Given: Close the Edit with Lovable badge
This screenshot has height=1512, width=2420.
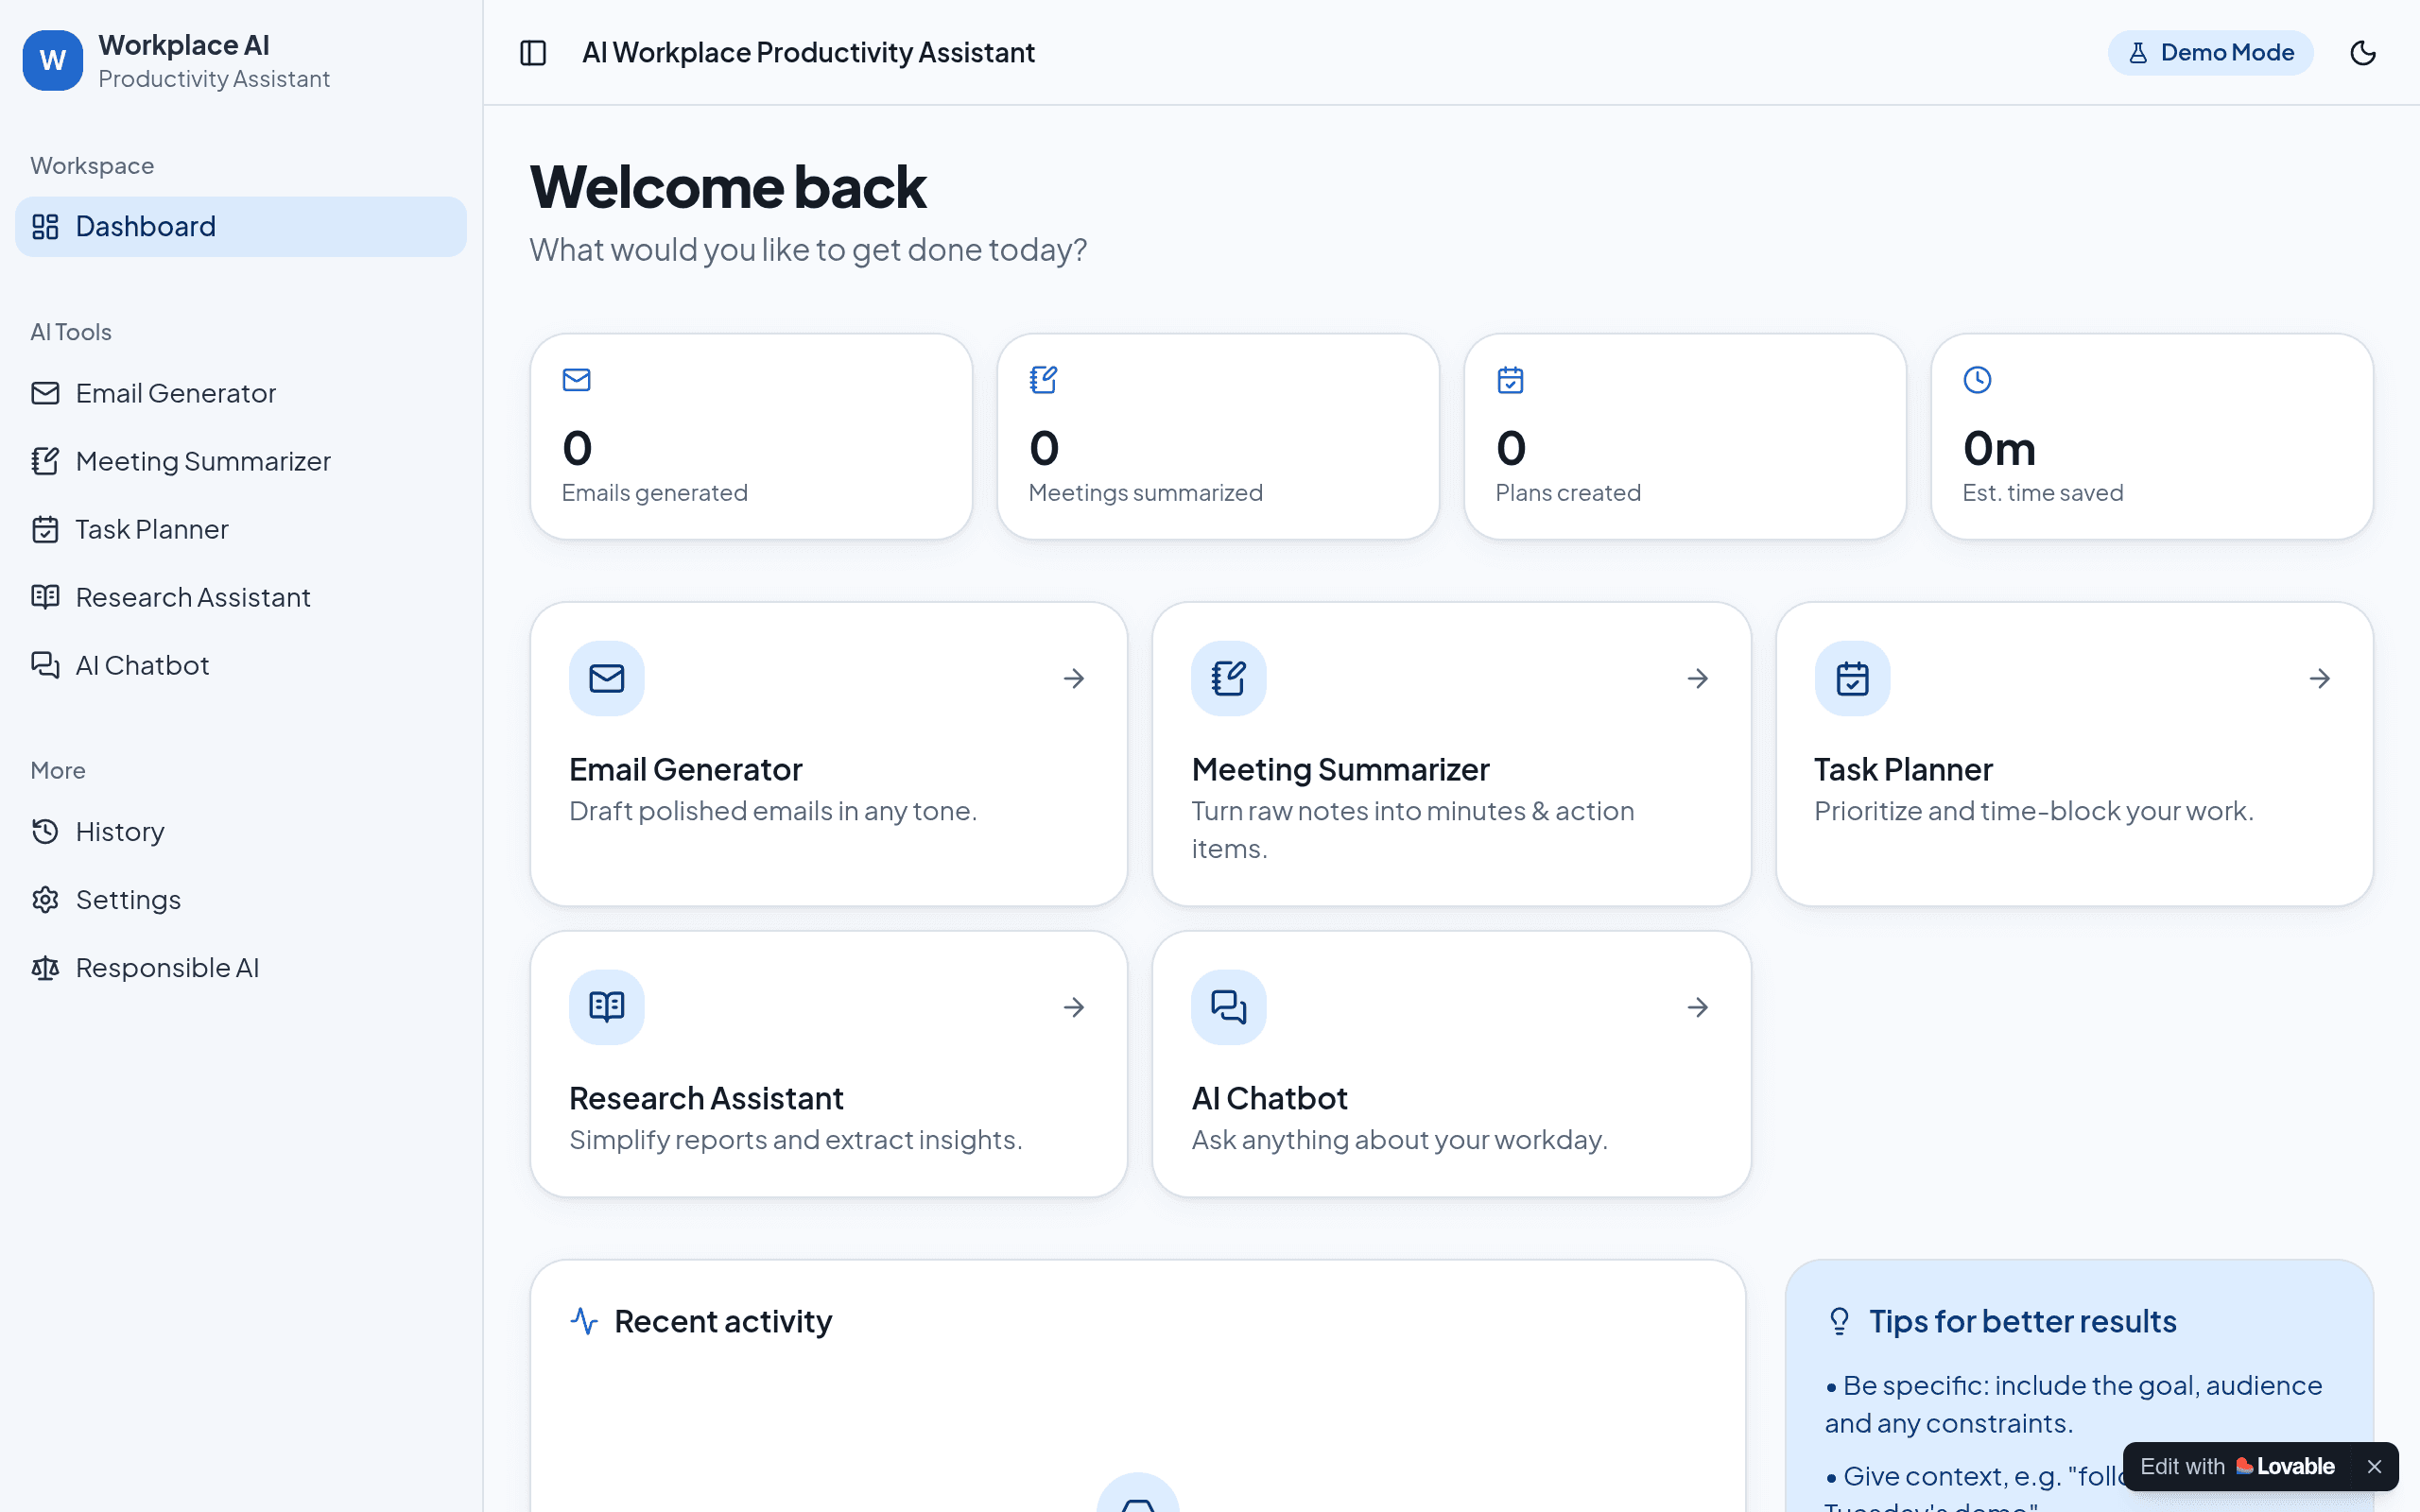Looking at the screenshot, I should click(2375, 1466).
